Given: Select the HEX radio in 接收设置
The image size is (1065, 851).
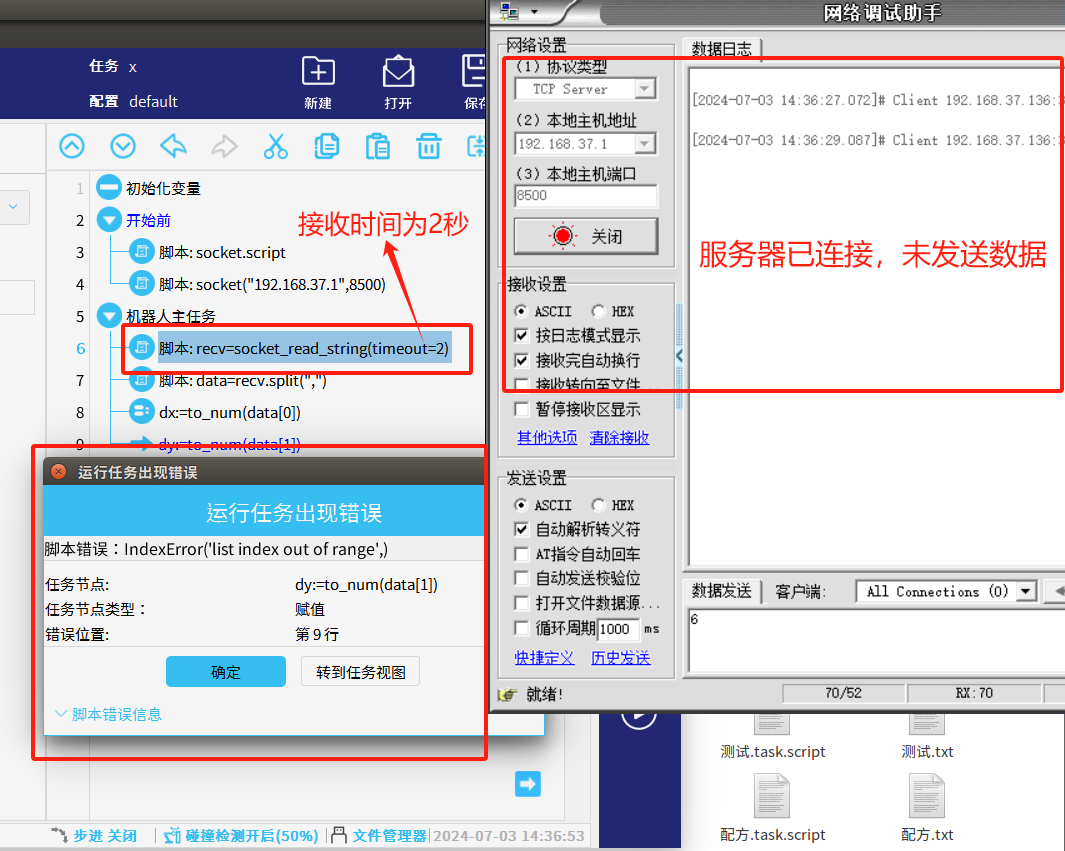Looking at the screenshot, I should coord(598,311).
